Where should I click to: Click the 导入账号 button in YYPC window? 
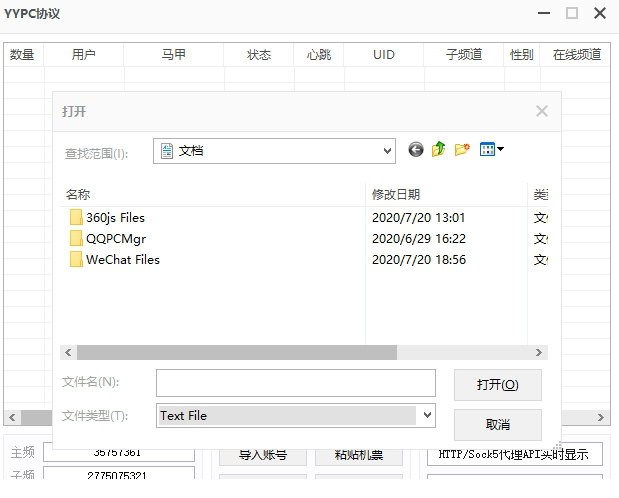263,455
